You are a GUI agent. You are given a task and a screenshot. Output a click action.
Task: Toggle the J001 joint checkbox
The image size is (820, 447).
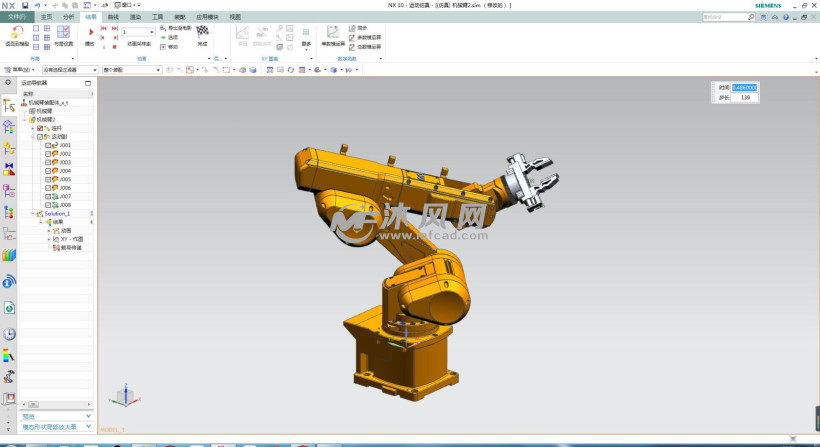click(x=48, y=145)
